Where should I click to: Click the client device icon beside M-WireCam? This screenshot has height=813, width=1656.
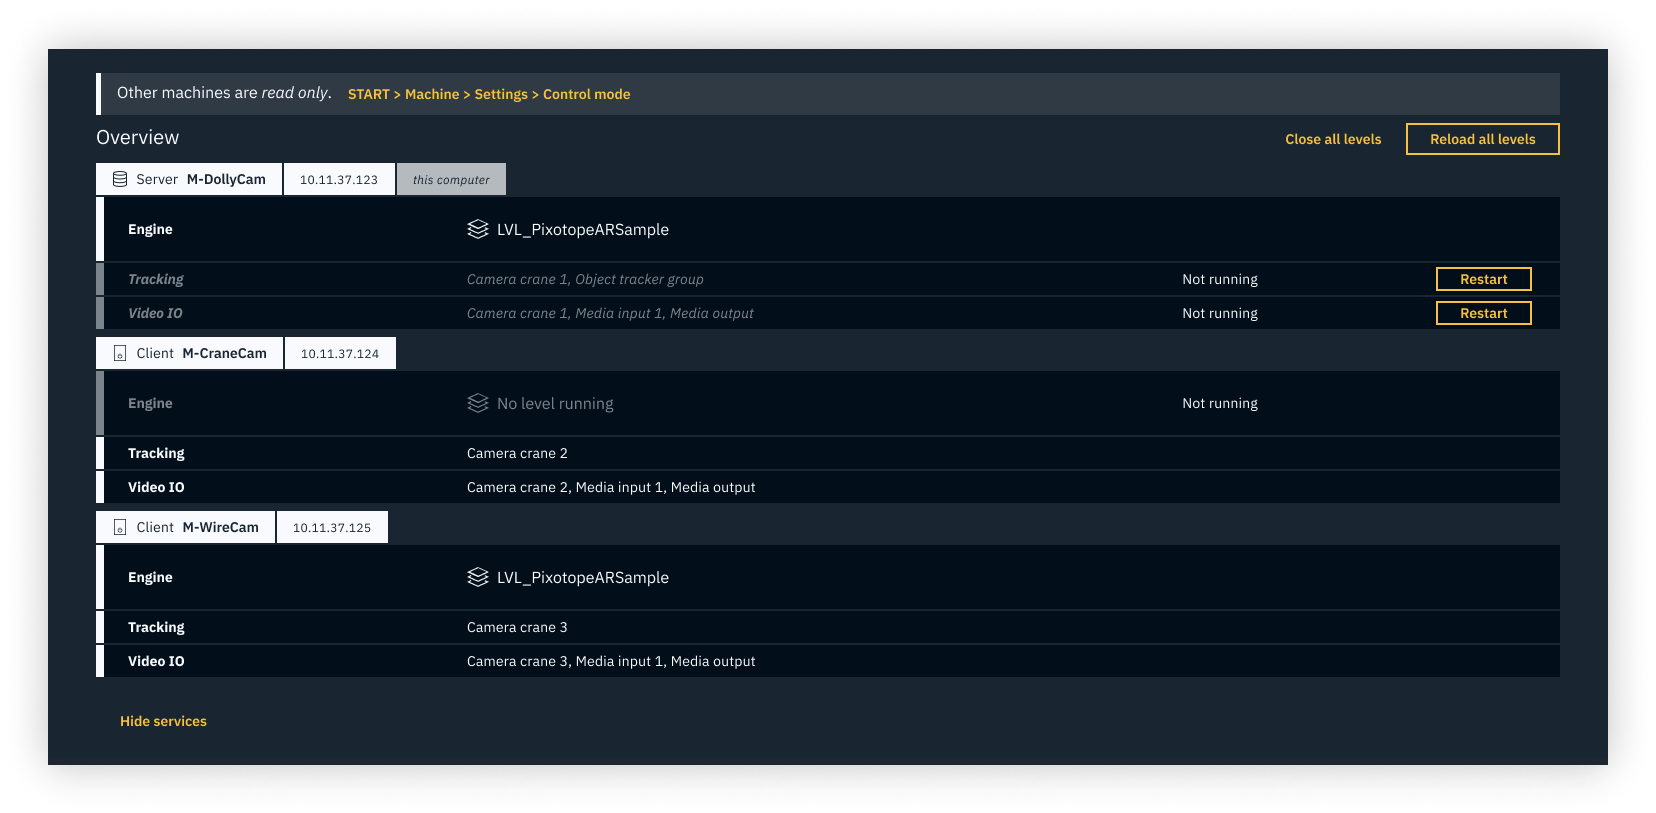coord(120,527)
